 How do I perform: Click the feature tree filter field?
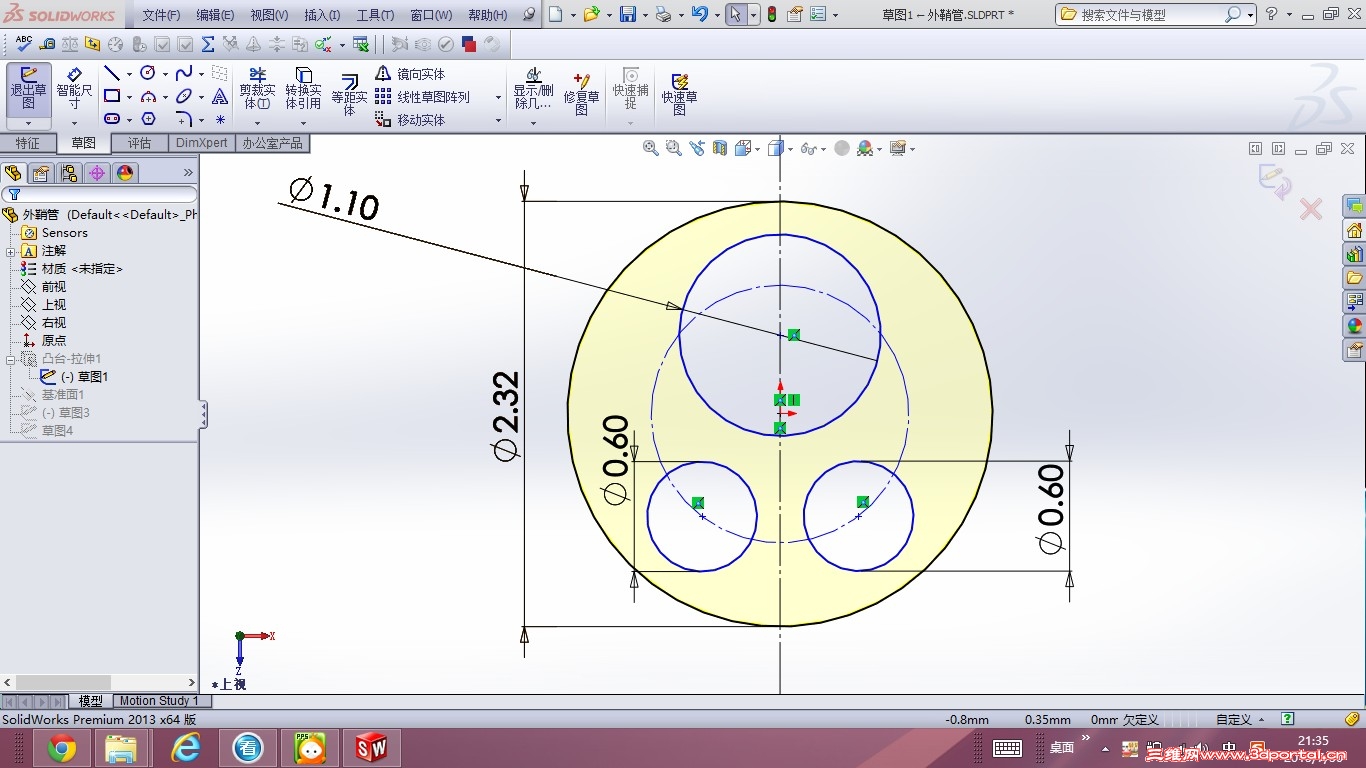(99, 194)
